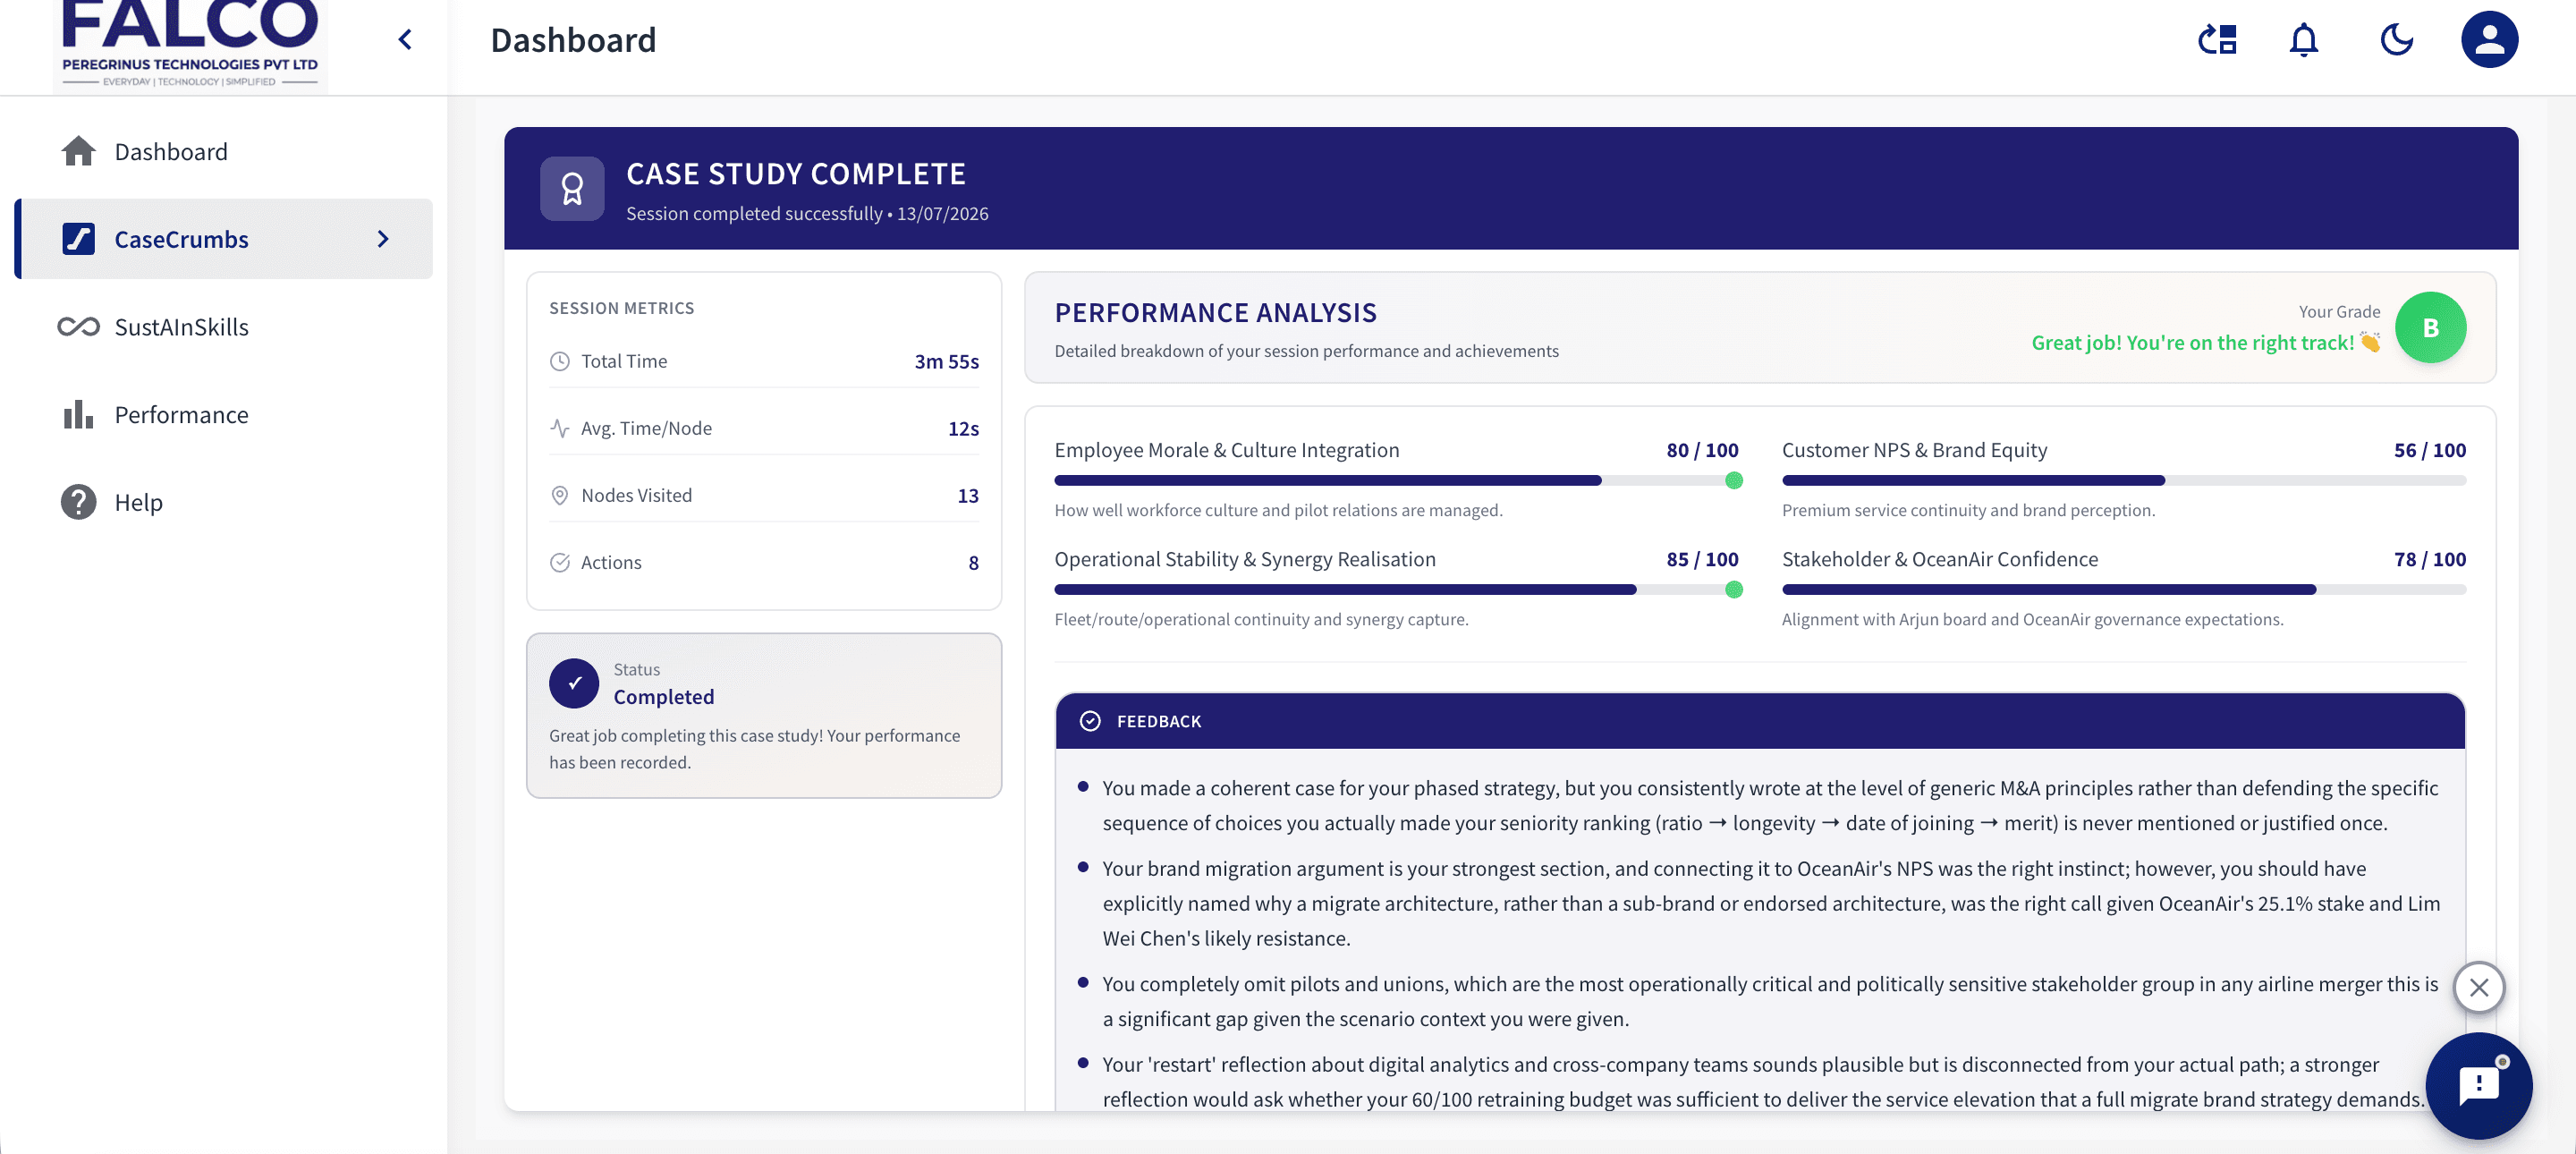Click the 'Employee Morale & Culture Integration' label

click(1226, 450)
